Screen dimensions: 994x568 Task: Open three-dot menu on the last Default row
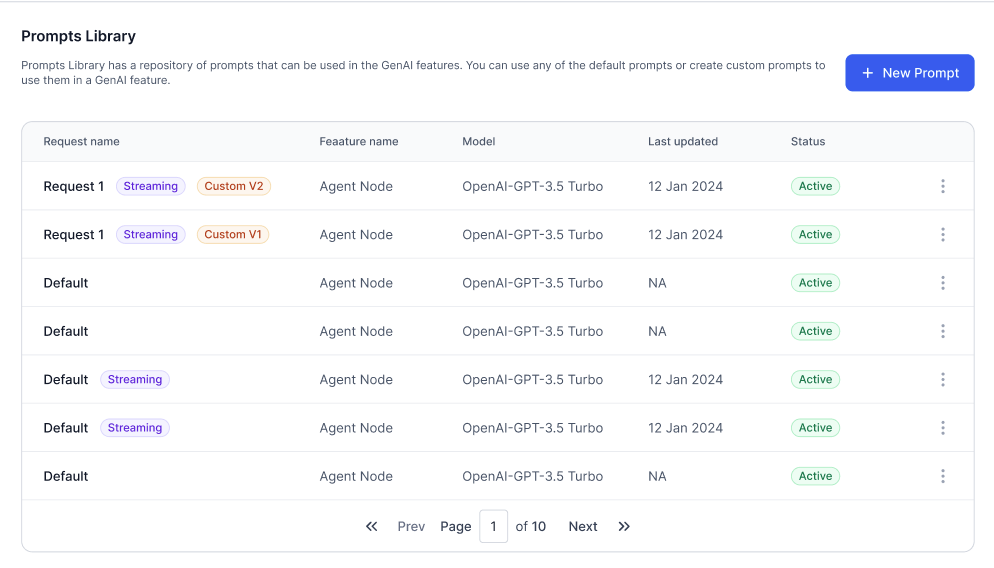tap(942, 476)
